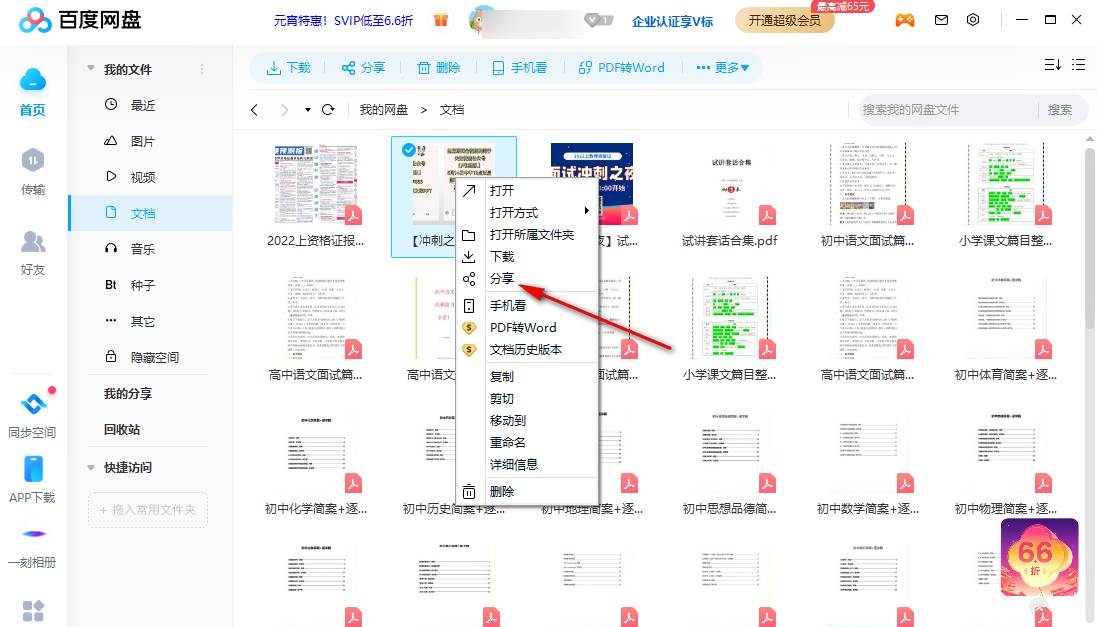Image resolution: width=1097 pixels, height=627 pixels.
Task: Collapse the 我的文件 tree section
Action: [90, 69]
